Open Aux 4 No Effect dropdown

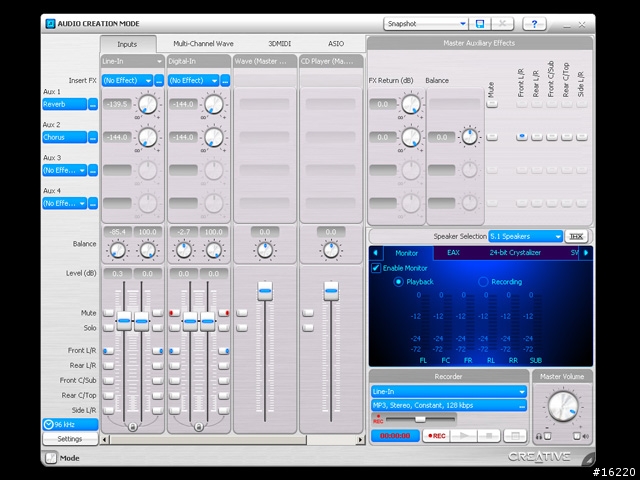[64, 203]
